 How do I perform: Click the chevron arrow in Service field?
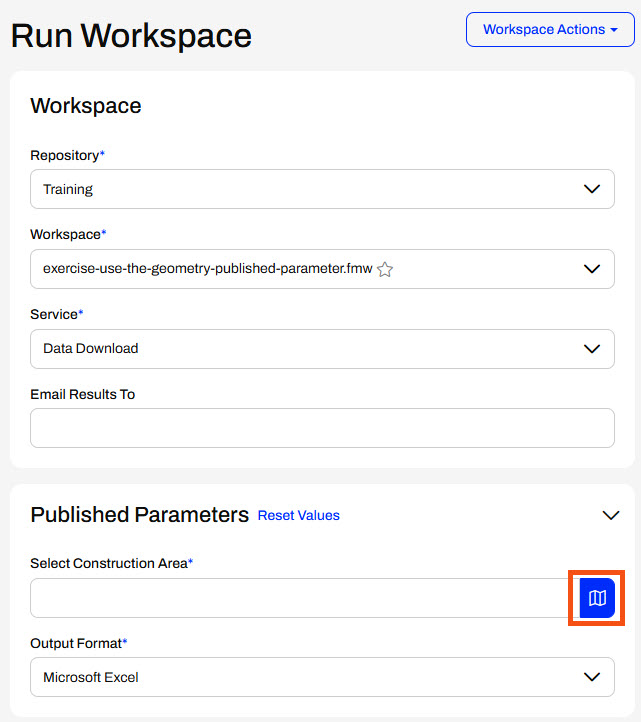pos(592,349)
